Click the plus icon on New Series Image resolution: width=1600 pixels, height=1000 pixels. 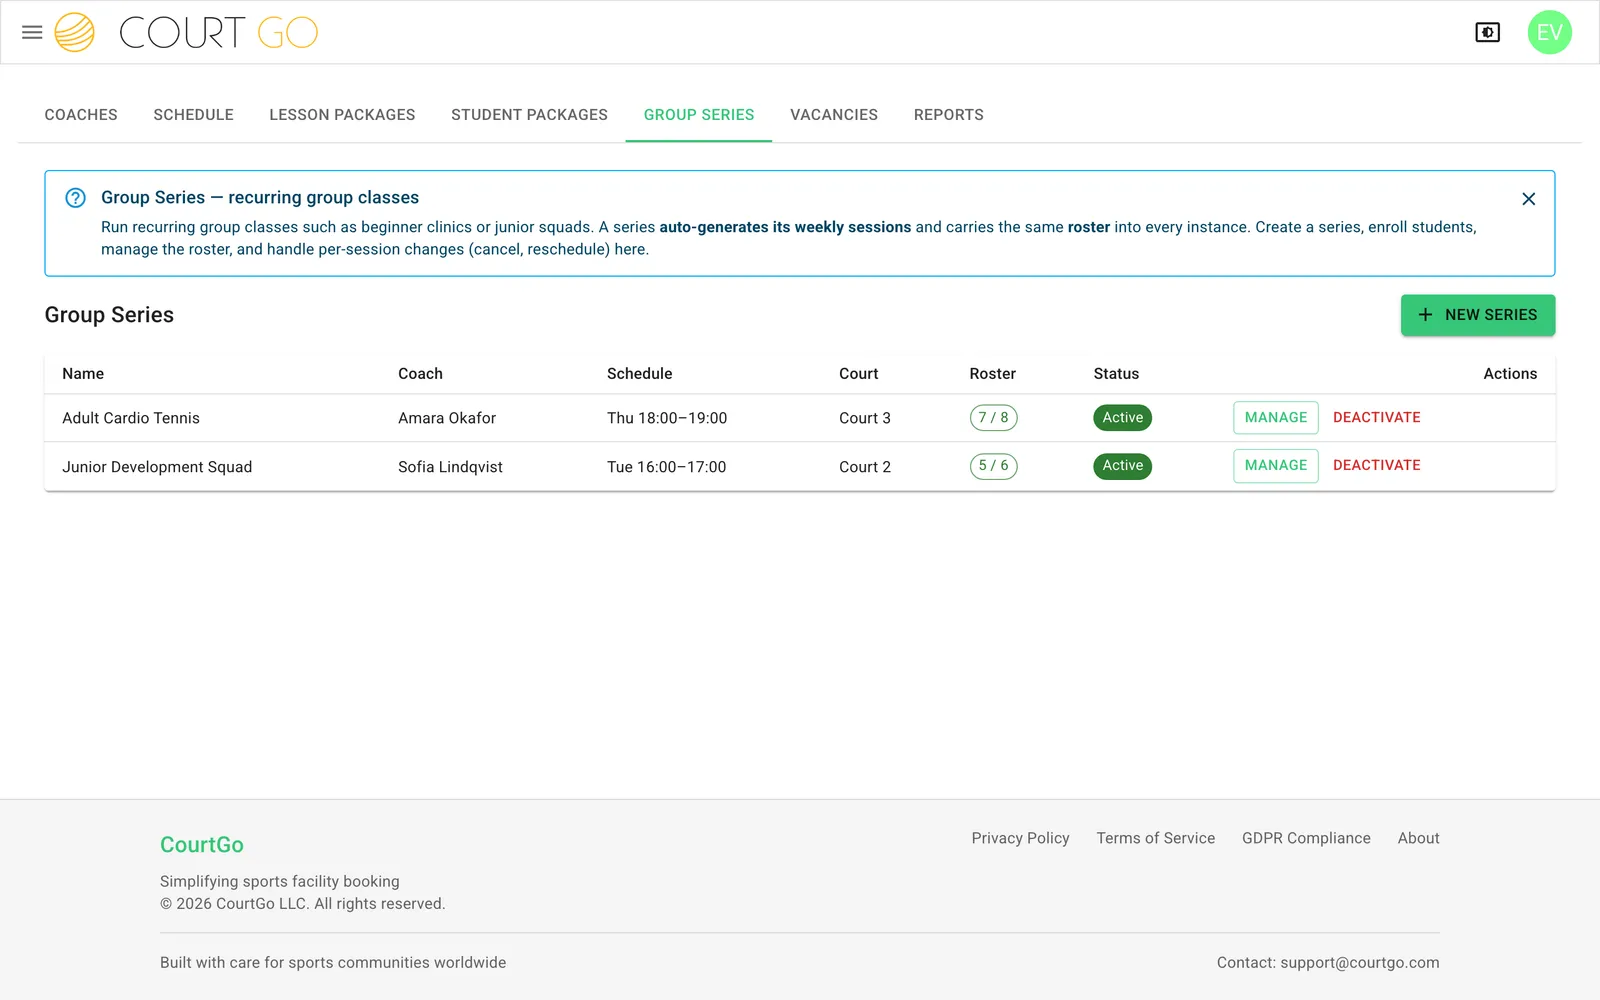[x=1425, y=314]
